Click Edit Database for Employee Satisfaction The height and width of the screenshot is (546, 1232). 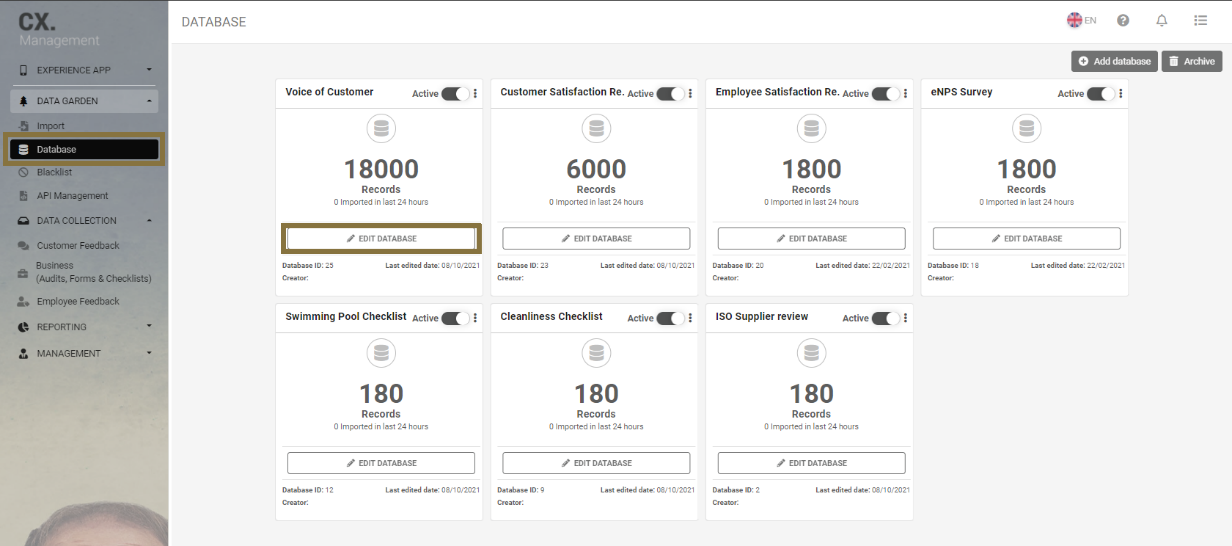coord(811,239)
